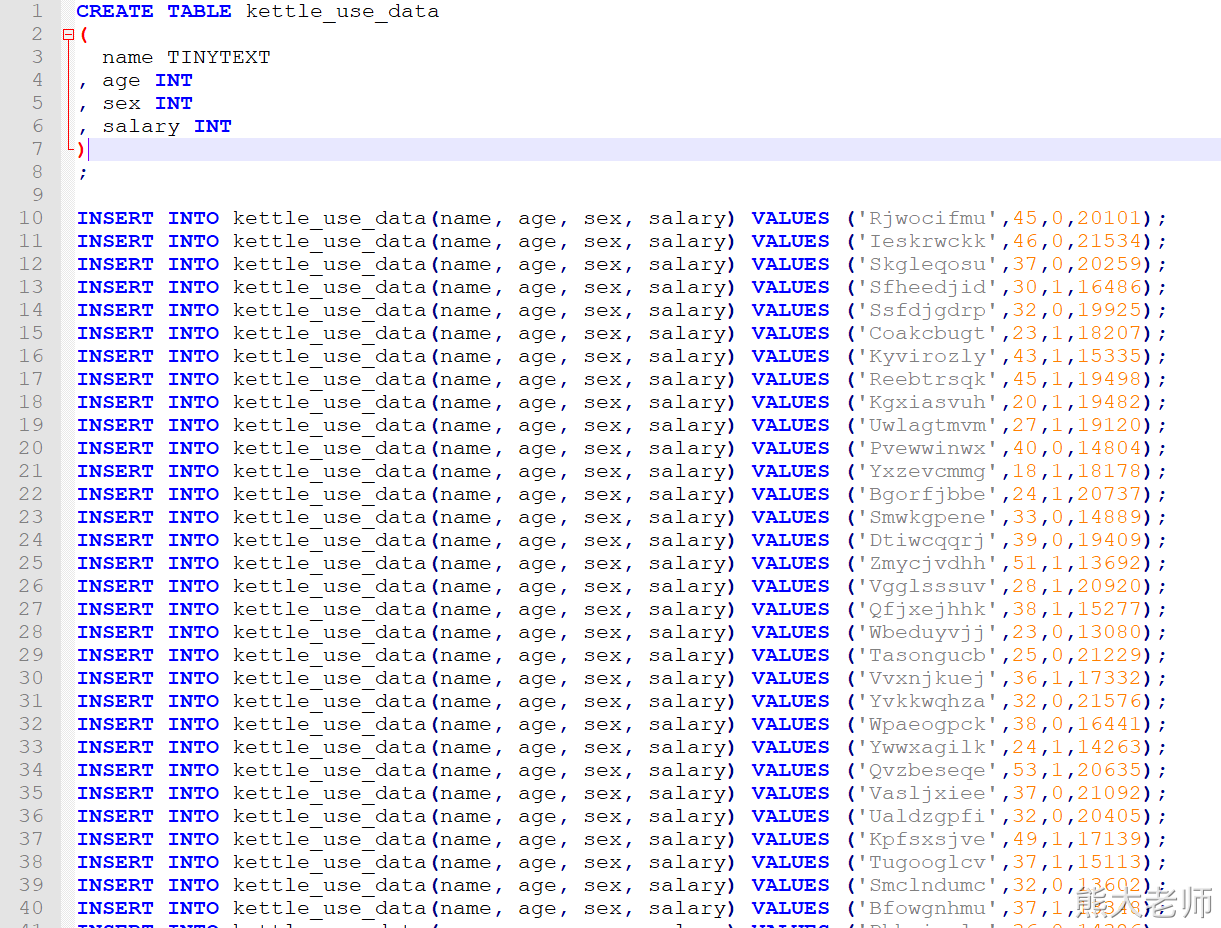Place cursor after closing parenthesis on line 7
The width and height of the screenshot is (1221, 928).
[x=89, y=150]
